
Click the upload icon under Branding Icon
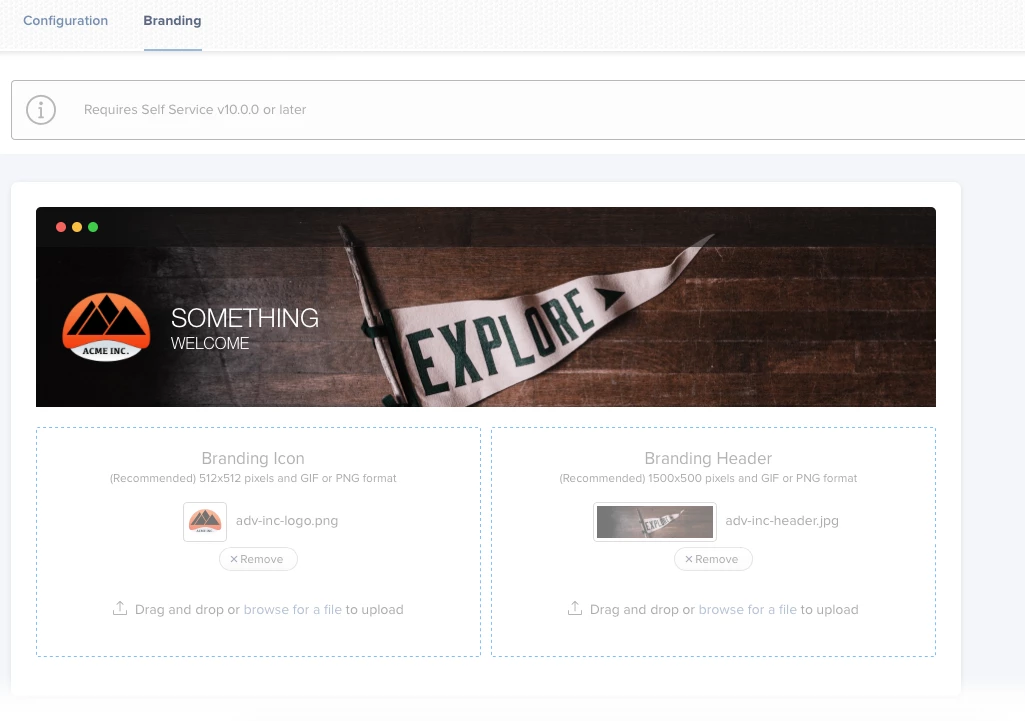pyautogui.click(x=120, y=608)
